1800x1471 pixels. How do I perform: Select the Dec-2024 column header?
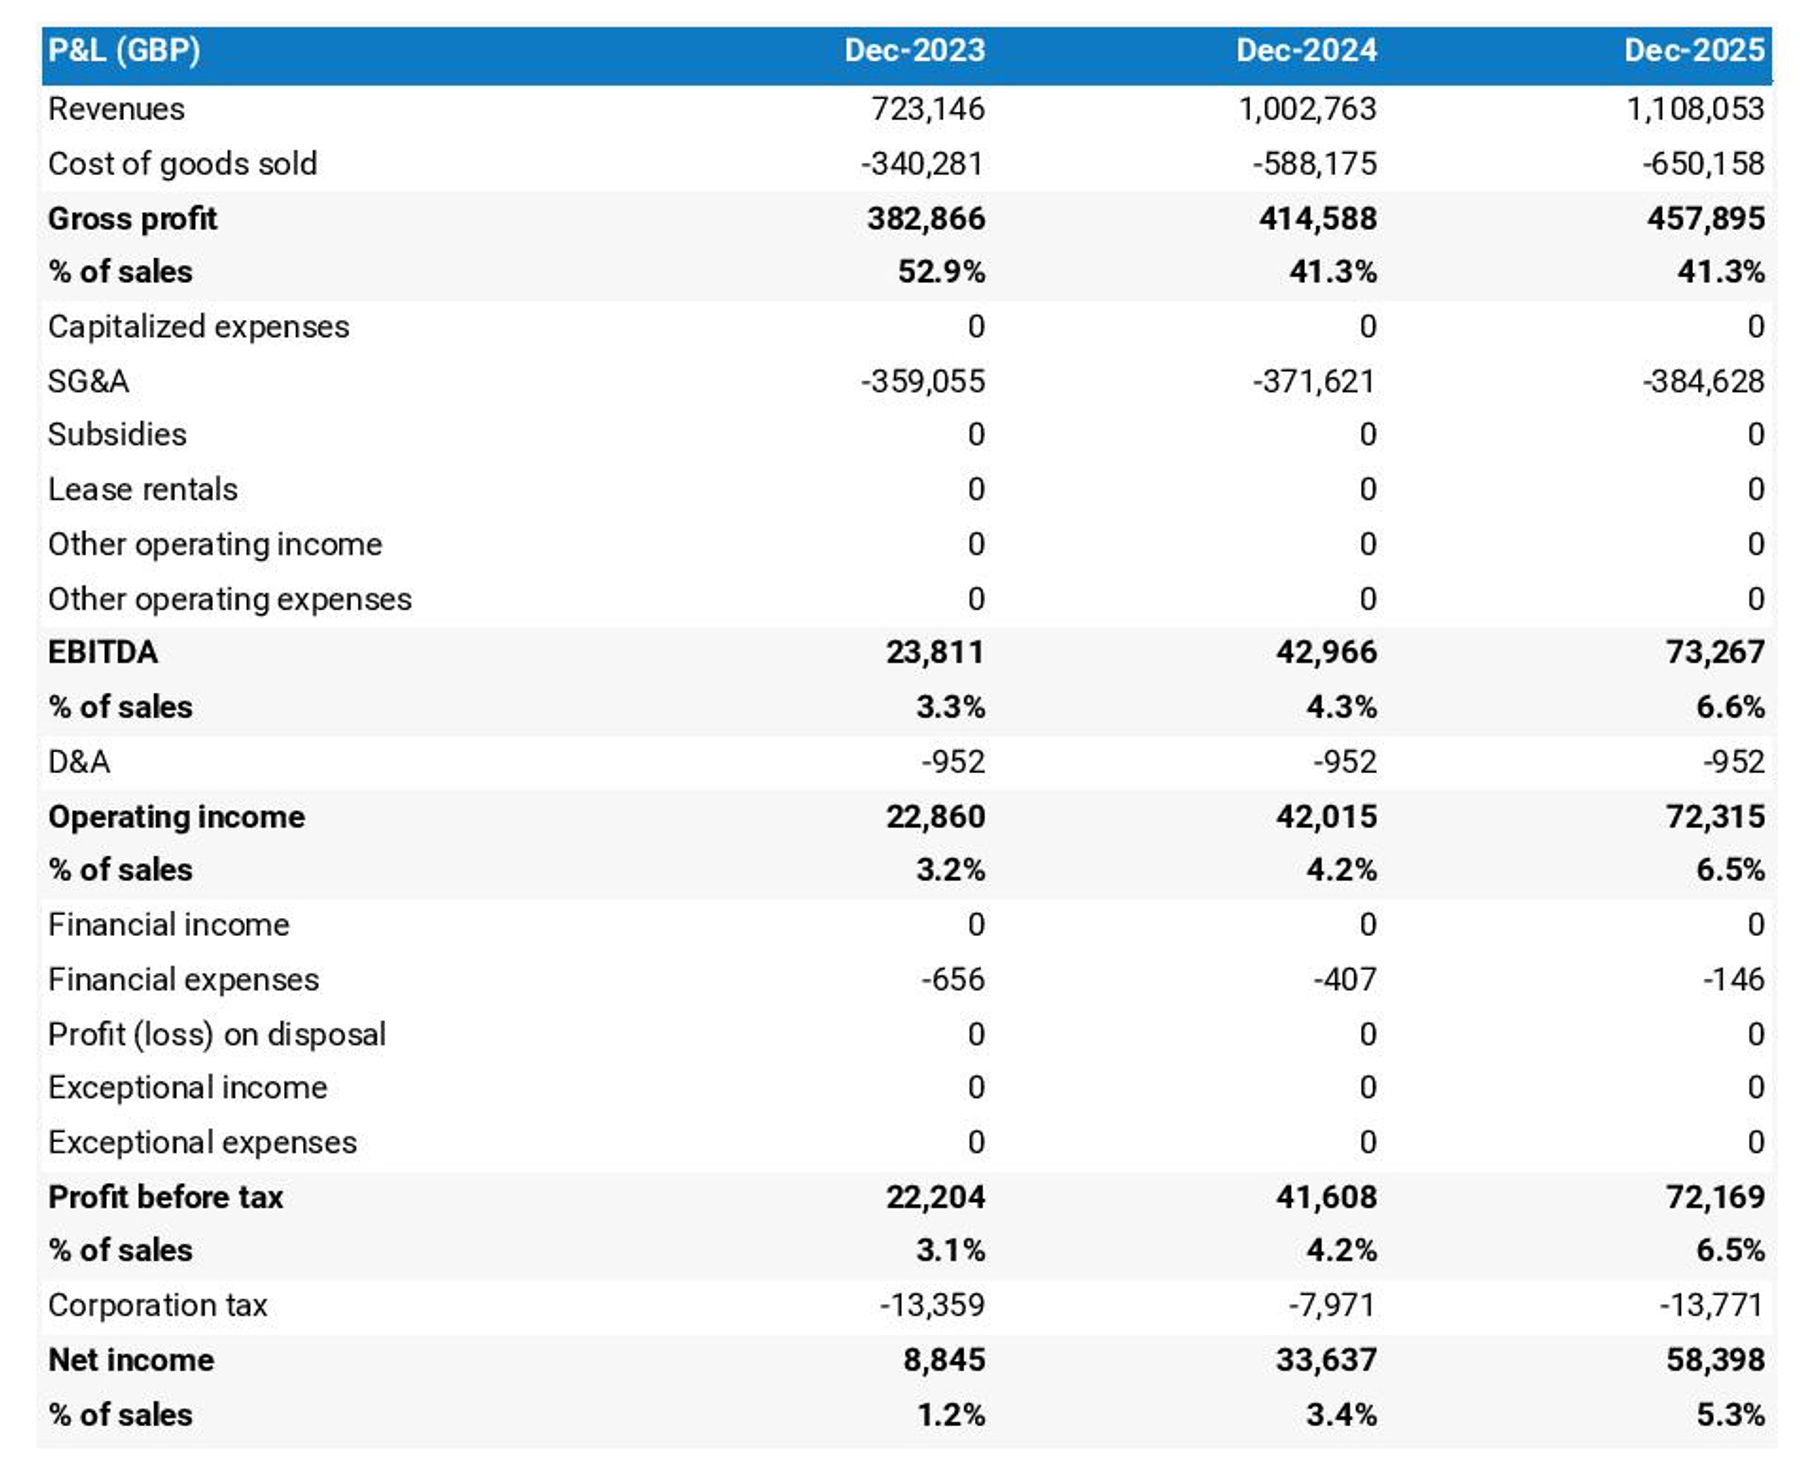1305,51
